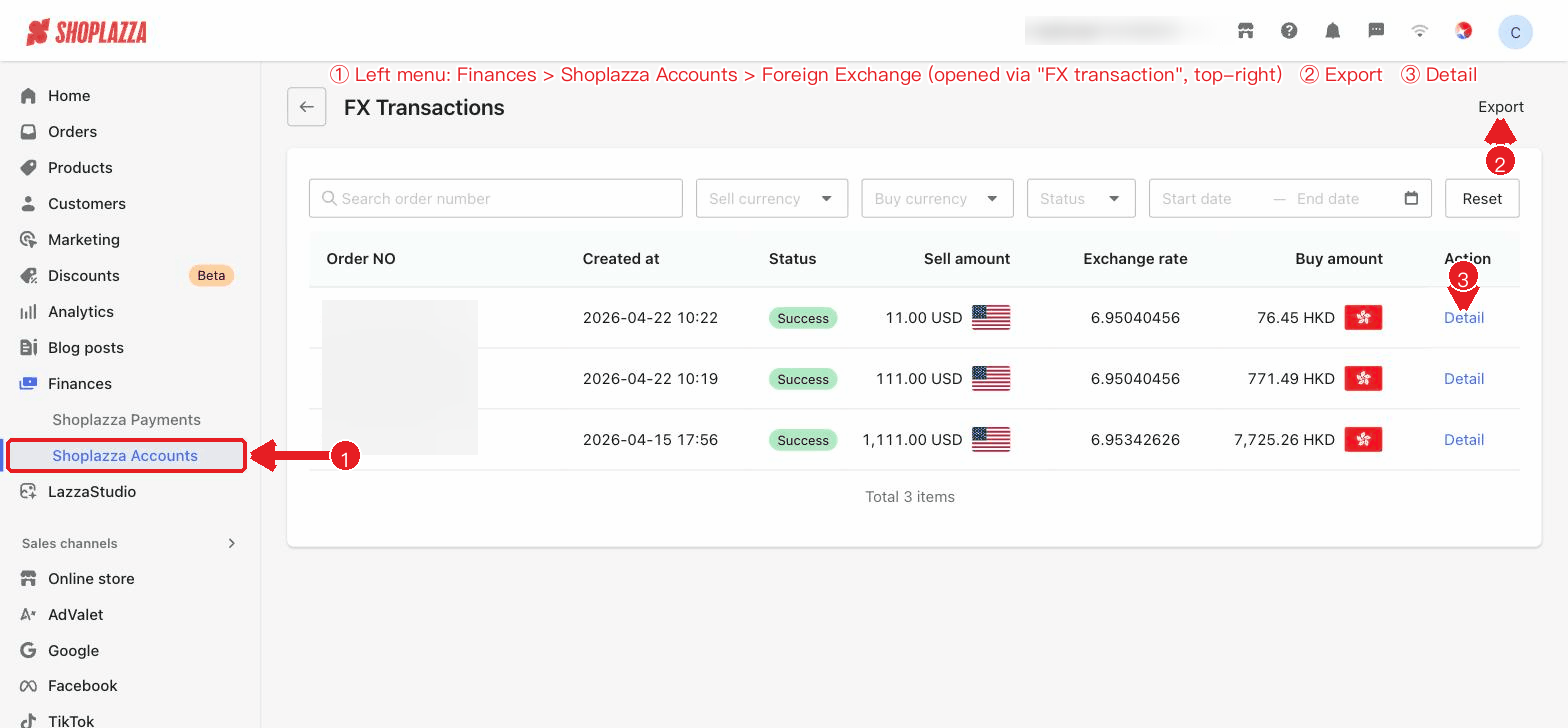Open the Sell currency dropdown
1568x728 pixels.
tap(772, 198)
